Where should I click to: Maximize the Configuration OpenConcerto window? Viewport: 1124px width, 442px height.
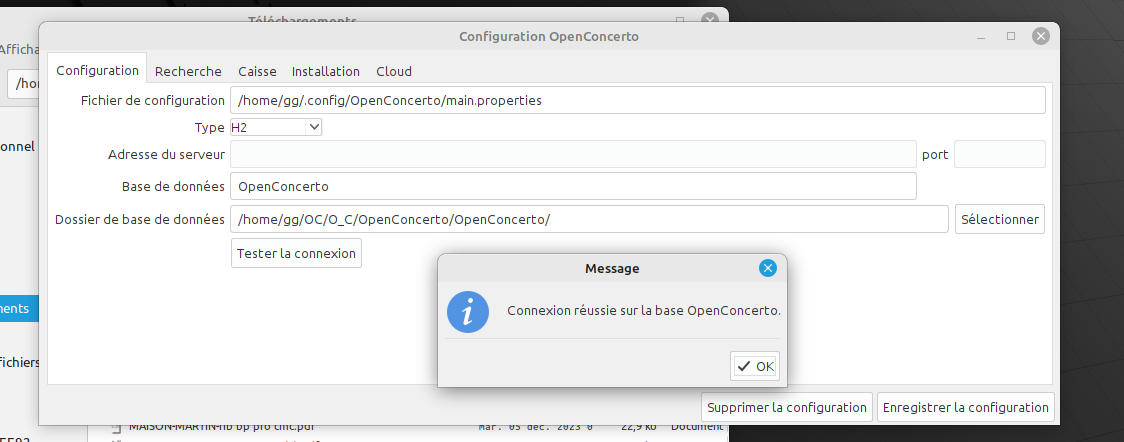1011,36
